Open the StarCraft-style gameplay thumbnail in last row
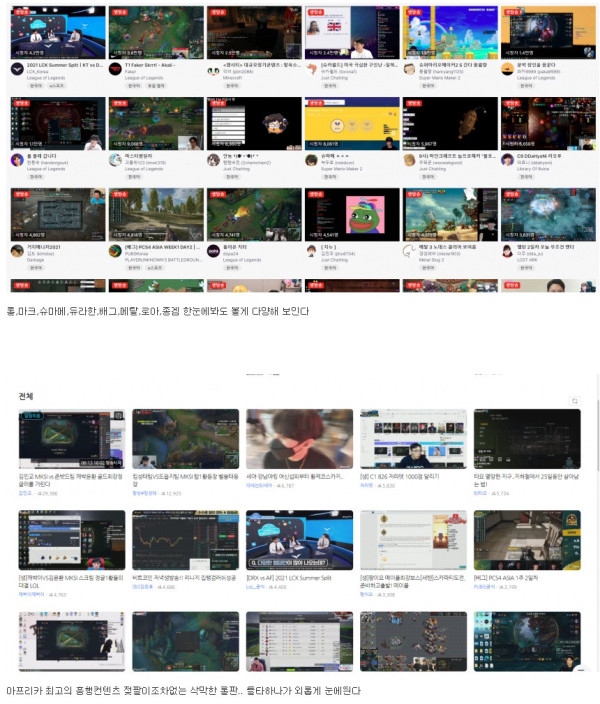This screenshot has width=600, height=704. click(x=413, y=641)
